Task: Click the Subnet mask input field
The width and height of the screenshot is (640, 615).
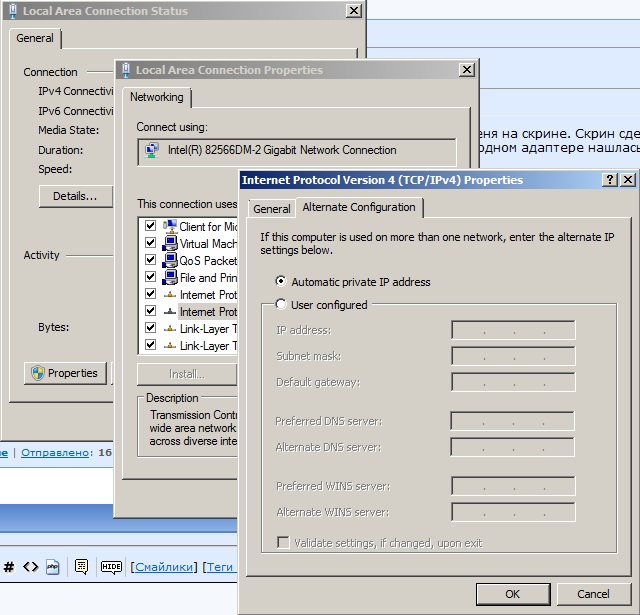Action: pyautogui.click(x=513, y=356)
